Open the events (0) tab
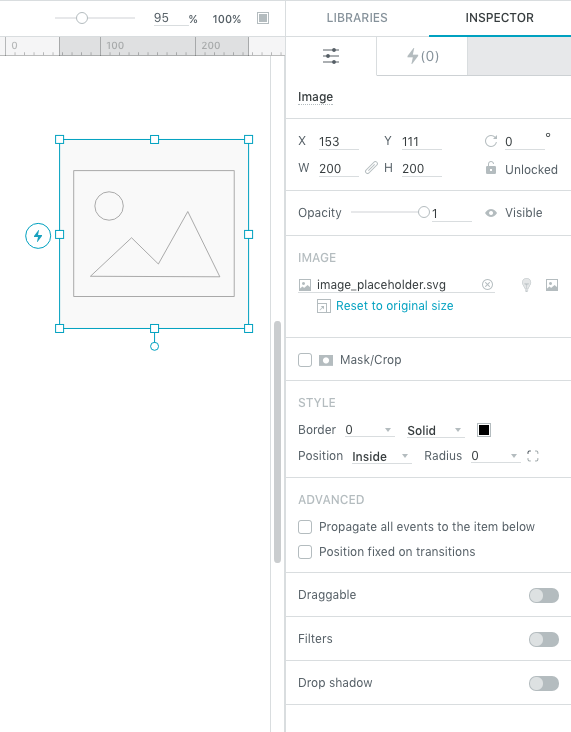Screen dimensions: 571x732 coord(422,56)
